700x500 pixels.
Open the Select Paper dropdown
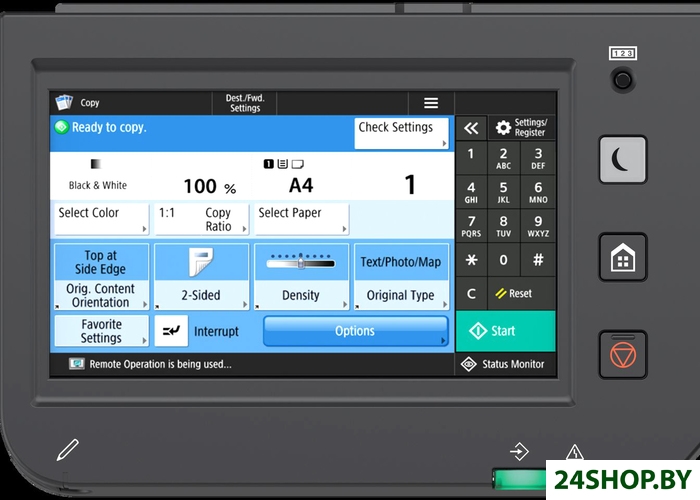tap(302, 219)
